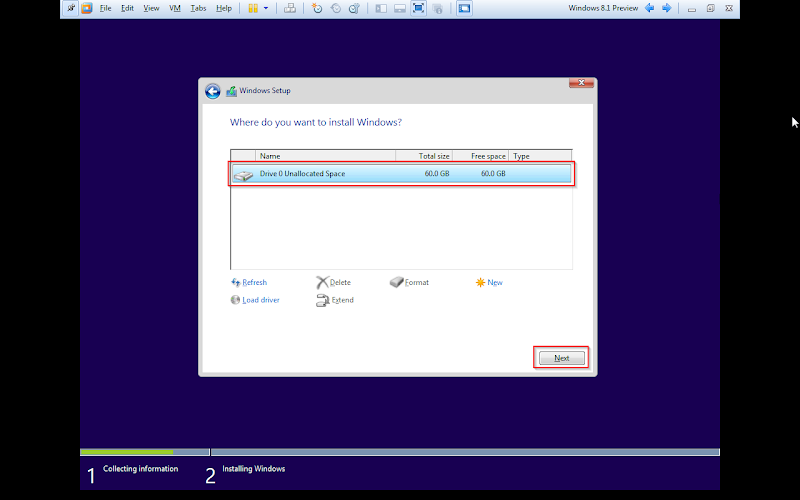
Task: Click the Free space column header
Action: click(481, 156)
